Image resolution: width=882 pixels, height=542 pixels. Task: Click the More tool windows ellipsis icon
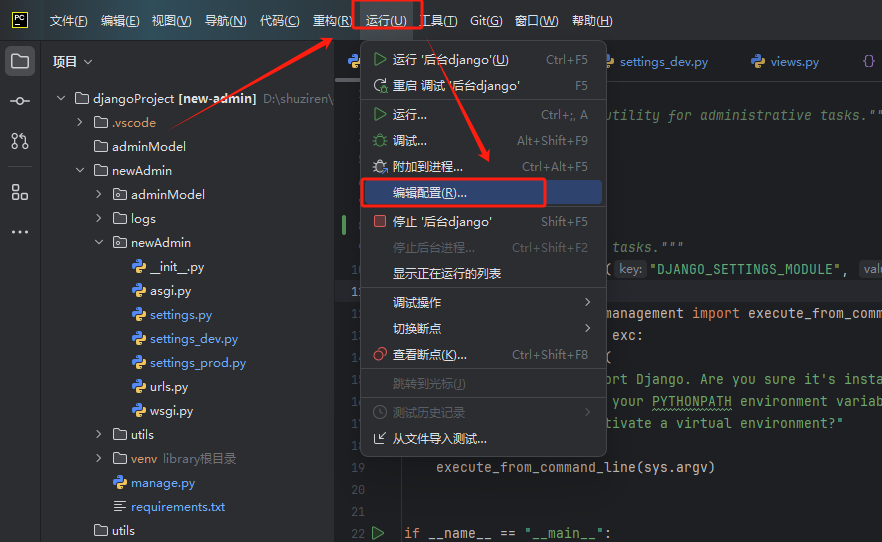tap(20, 232)
